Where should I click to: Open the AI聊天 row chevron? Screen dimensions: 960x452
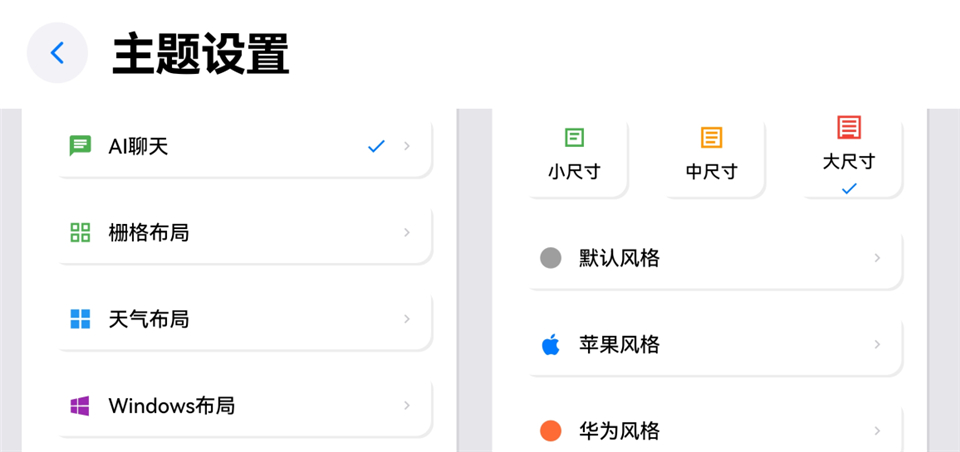(x=407, y=146)
